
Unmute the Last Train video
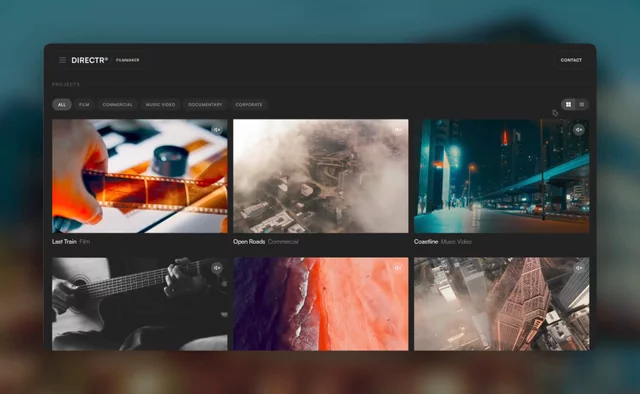pos(217,130)
